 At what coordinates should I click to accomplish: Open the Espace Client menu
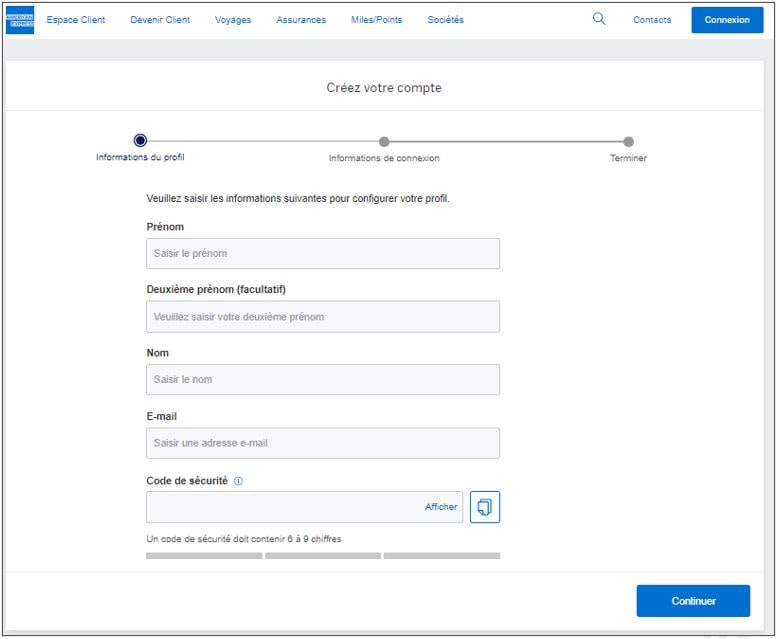click(76, 20)
